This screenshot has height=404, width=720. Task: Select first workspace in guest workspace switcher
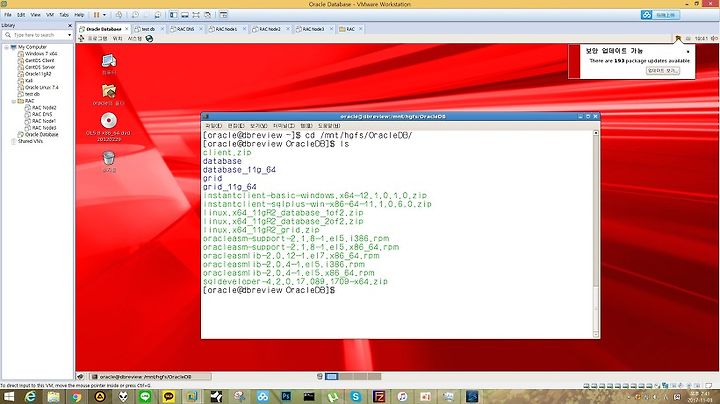pyautogui.click(x=332, y=376)
